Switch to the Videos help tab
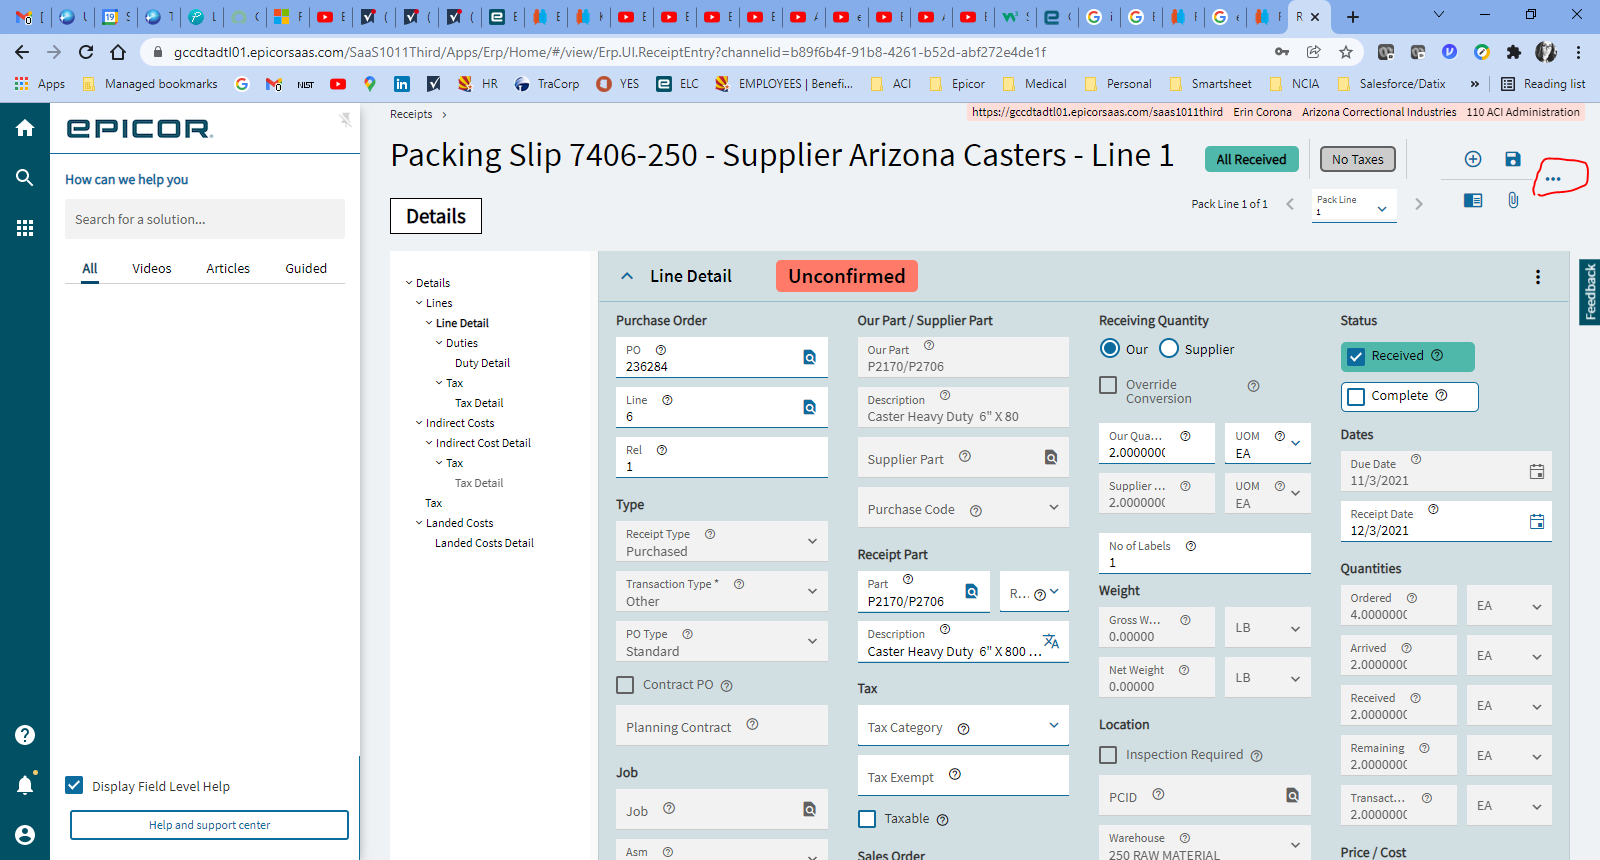Image resolution: width=1600 pixels, height=860 pixels. click(152, 268)
